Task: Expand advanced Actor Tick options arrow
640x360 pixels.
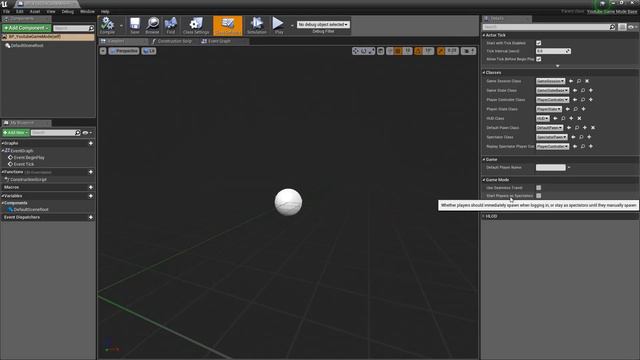Action: 558,66
